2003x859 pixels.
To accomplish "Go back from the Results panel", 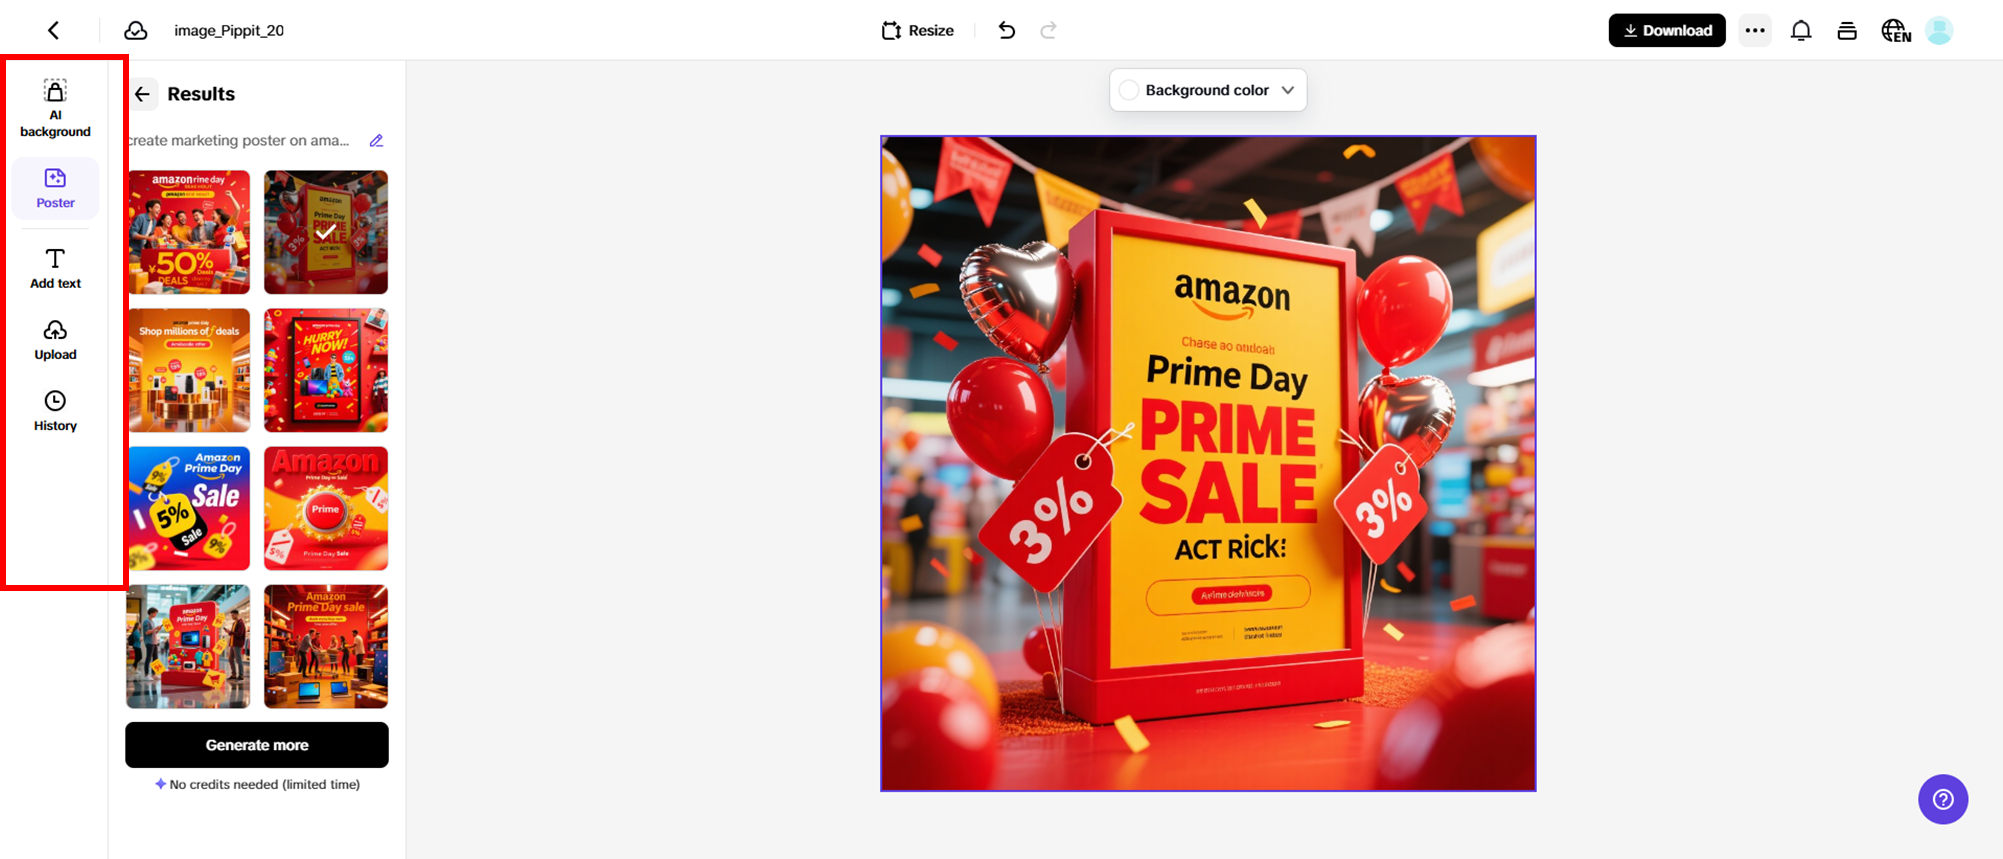I will tap(142, 94).
